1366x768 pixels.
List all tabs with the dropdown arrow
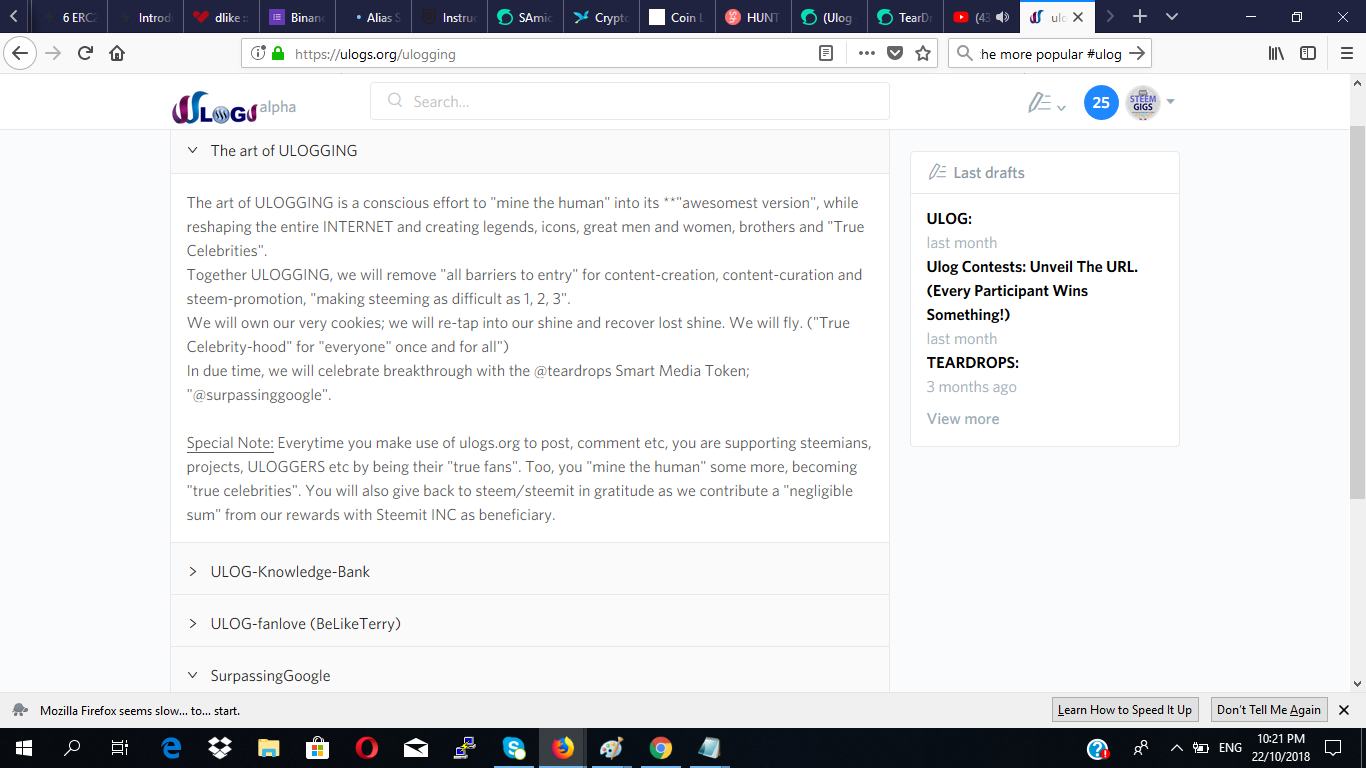tap(1172, 17)
